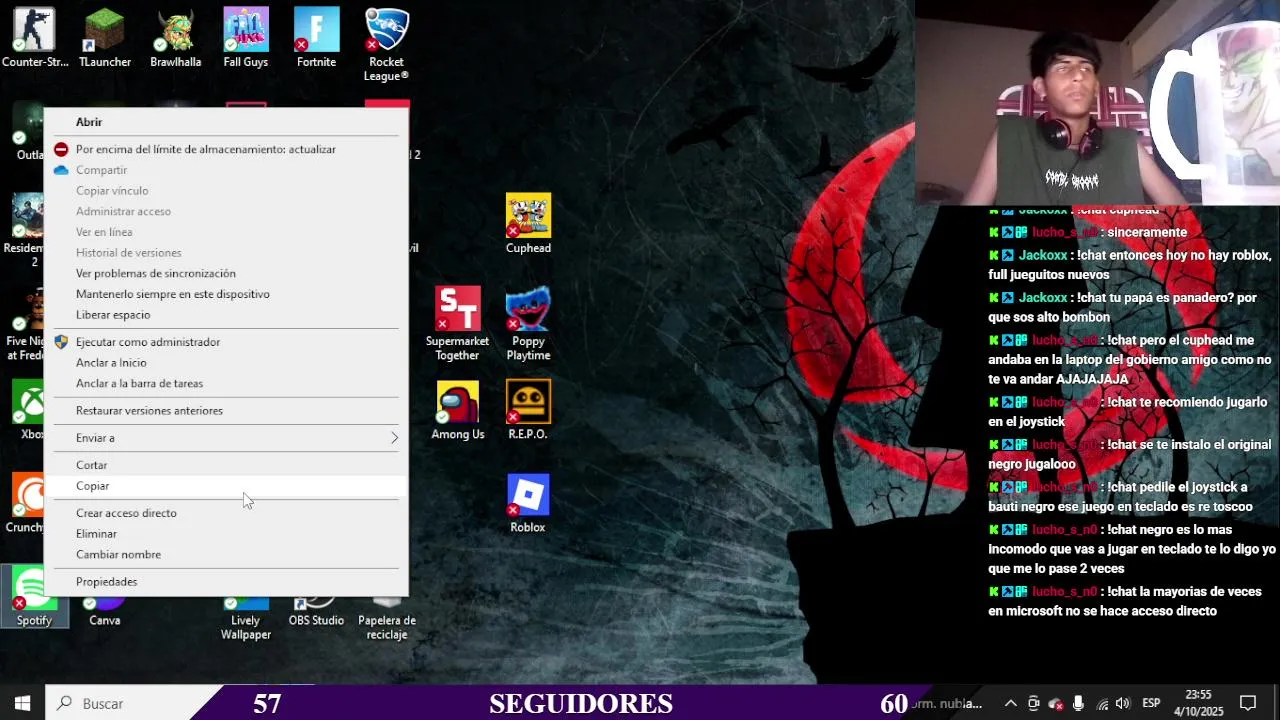
Task: Open the Counter-Strike desktop shortcut
Action: tap(35, 38)
